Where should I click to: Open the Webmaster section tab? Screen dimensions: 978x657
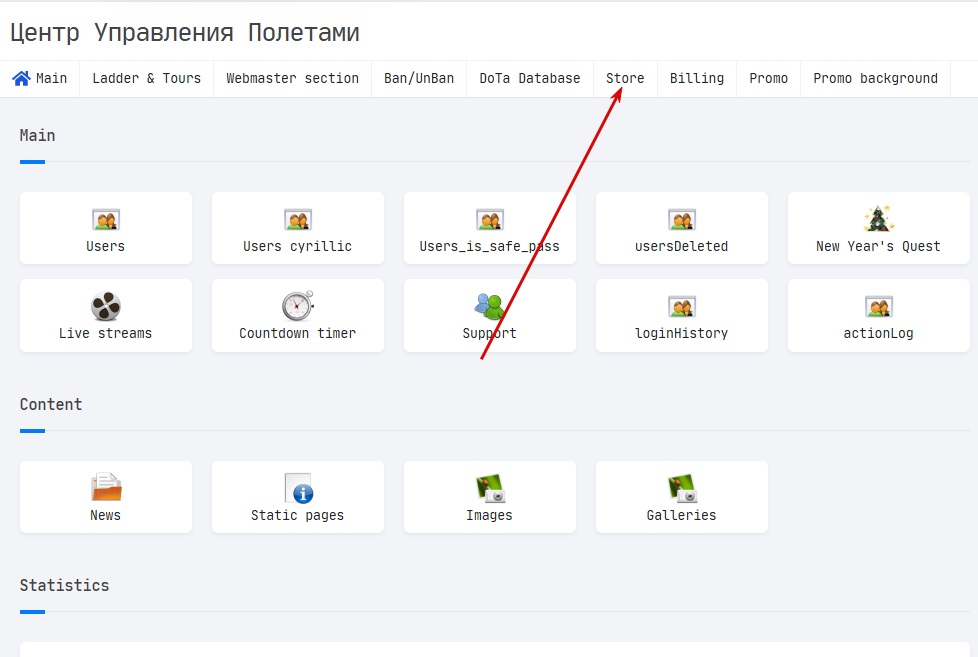point(293,79)
